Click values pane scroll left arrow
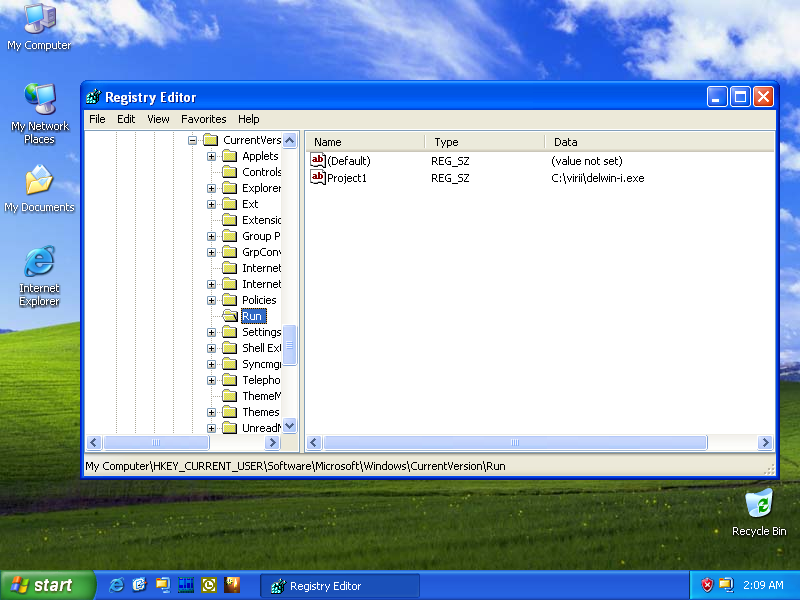The width and height of the screenshot is (800, 600). tap(314, 442)
